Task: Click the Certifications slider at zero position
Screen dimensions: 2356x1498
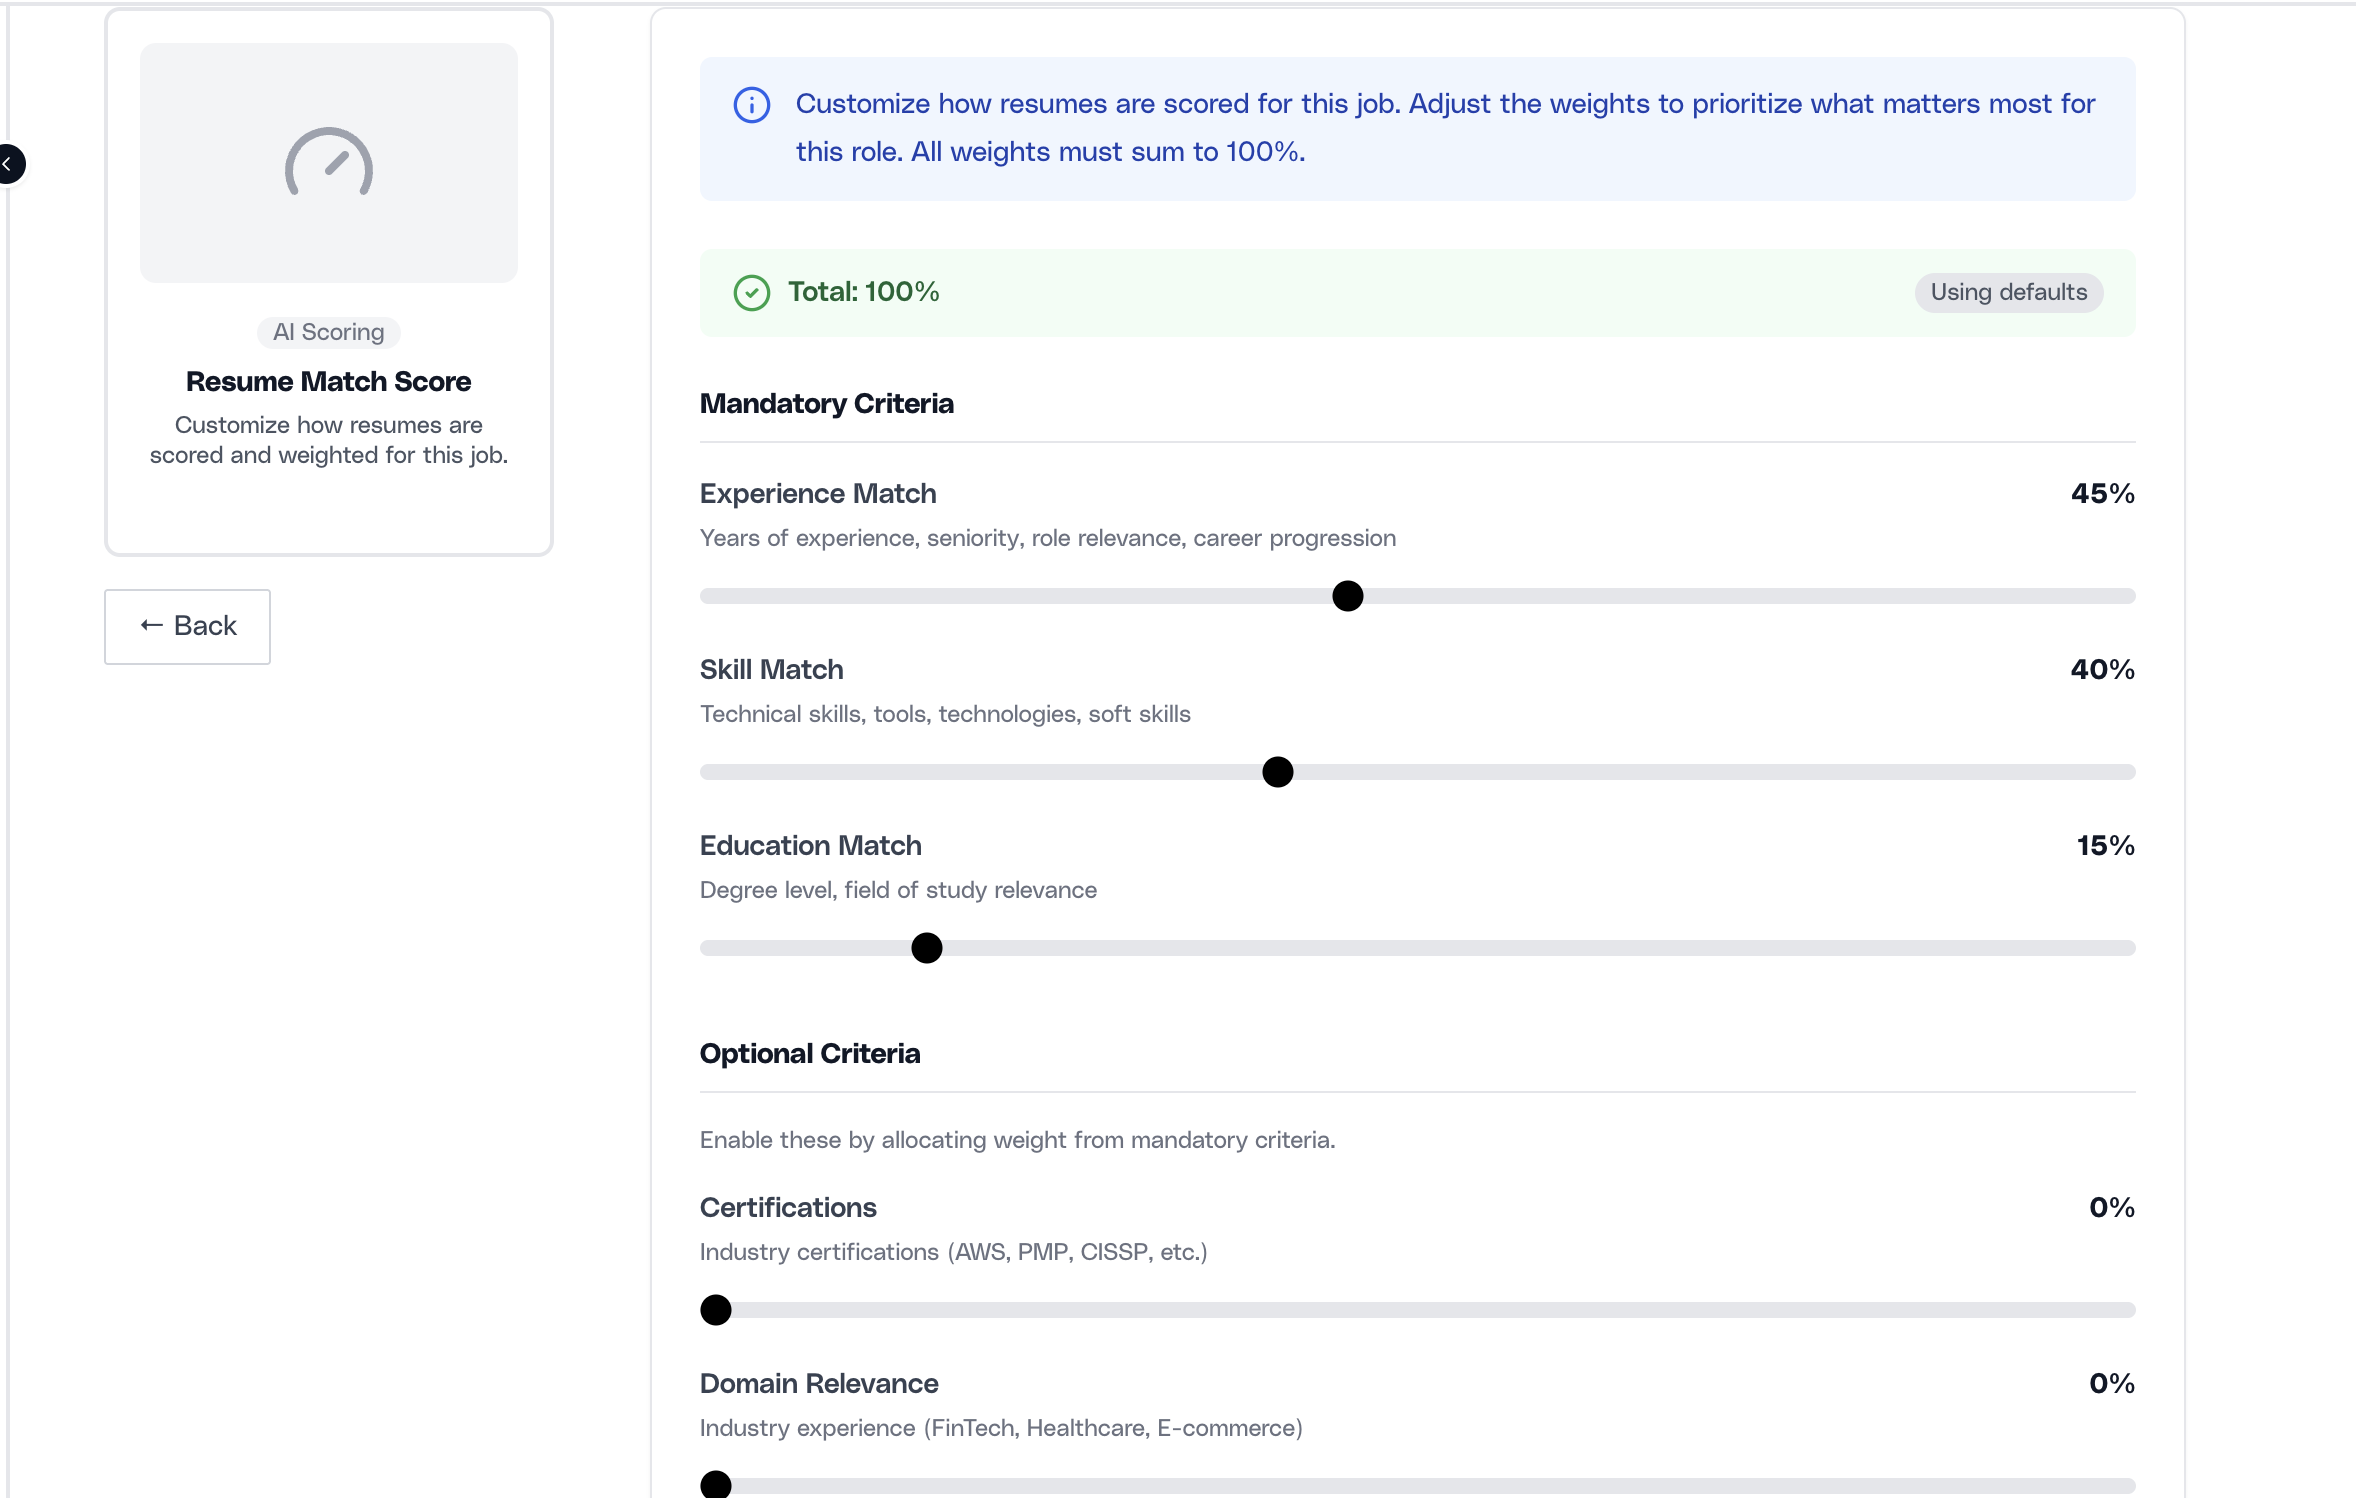Action: 715,1309
